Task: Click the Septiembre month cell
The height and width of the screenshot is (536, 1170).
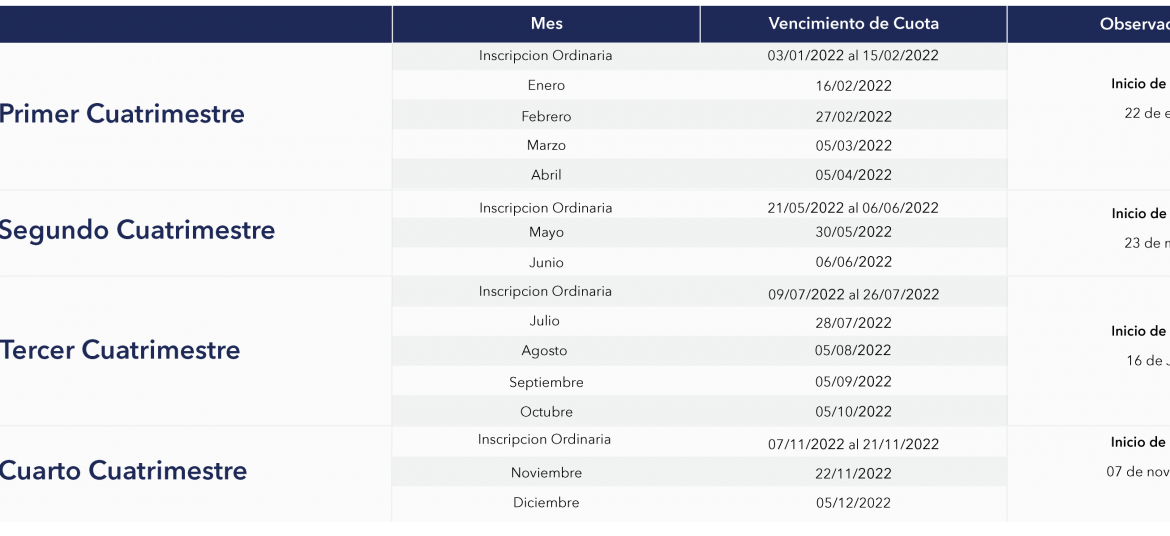Action: [546, 382]
